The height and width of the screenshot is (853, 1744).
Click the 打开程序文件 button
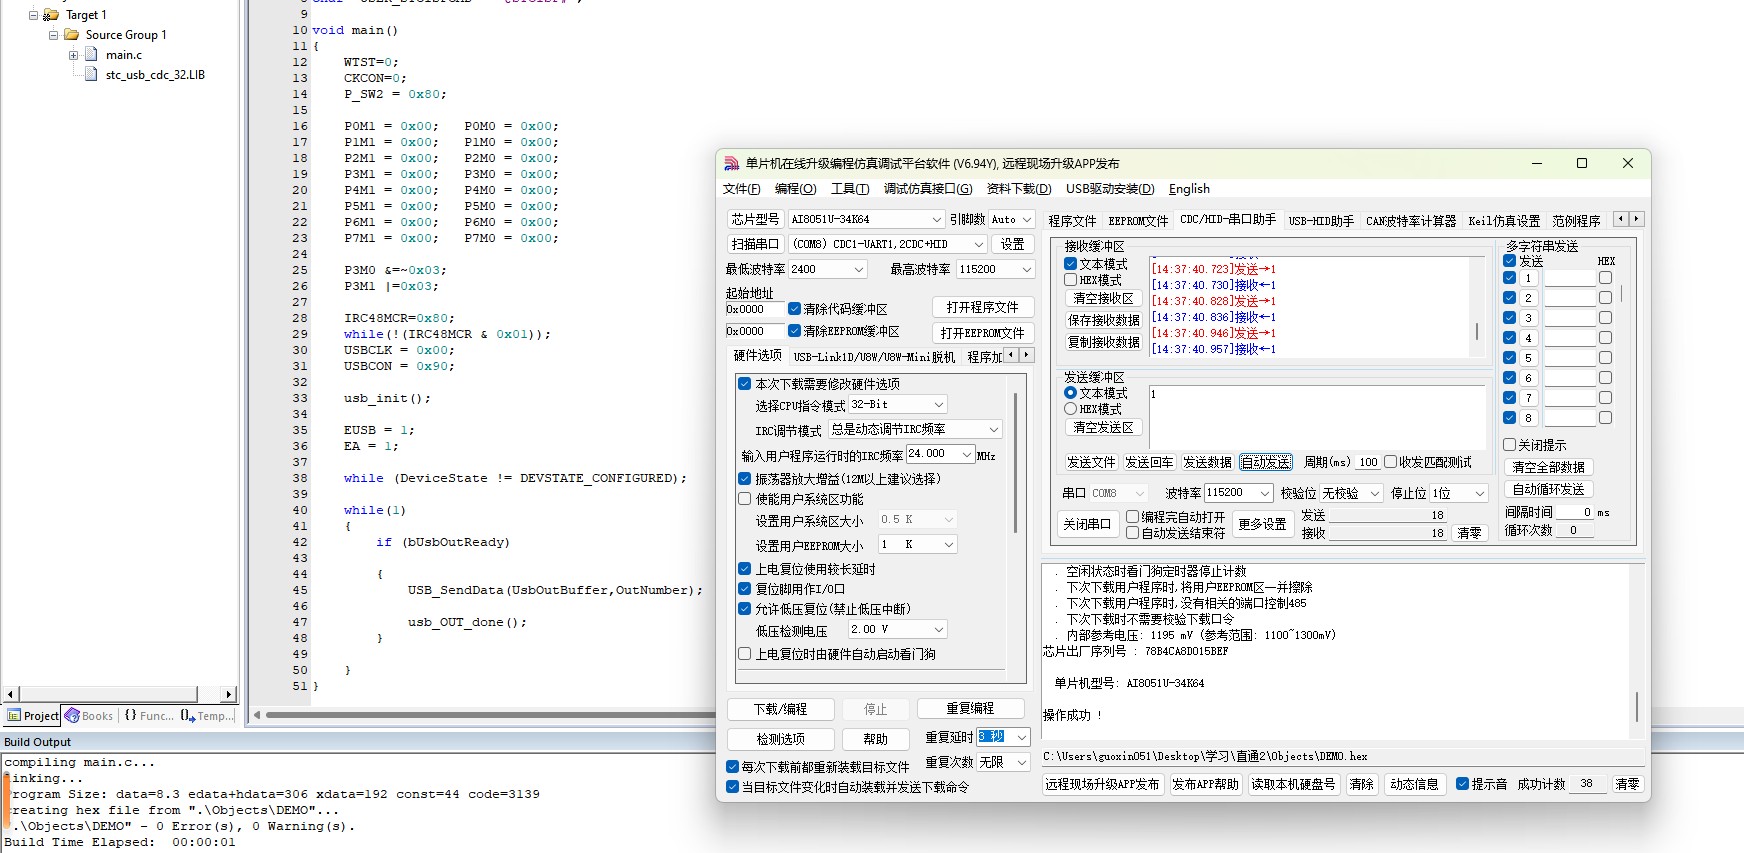[982, 307]
